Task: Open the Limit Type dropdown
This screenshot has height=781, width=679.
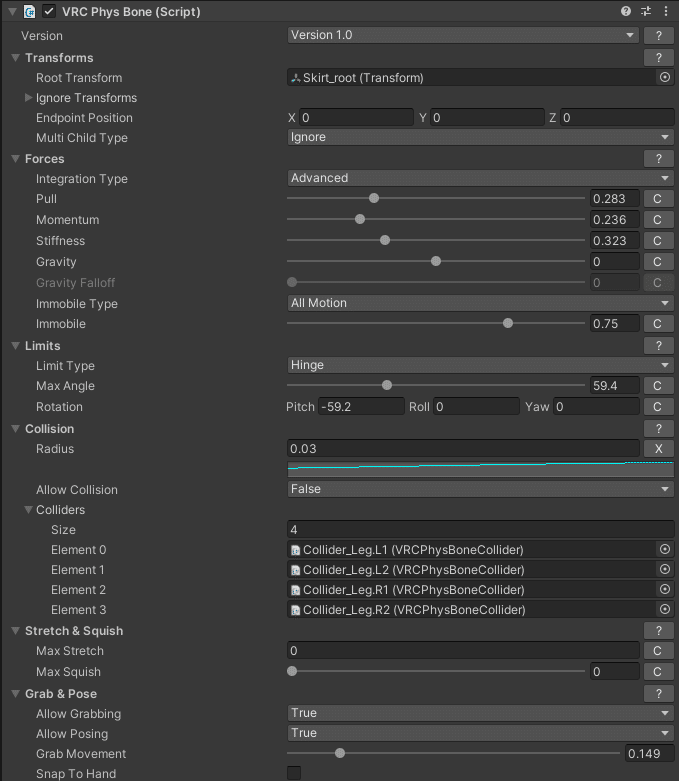Action: coord(480,365)
